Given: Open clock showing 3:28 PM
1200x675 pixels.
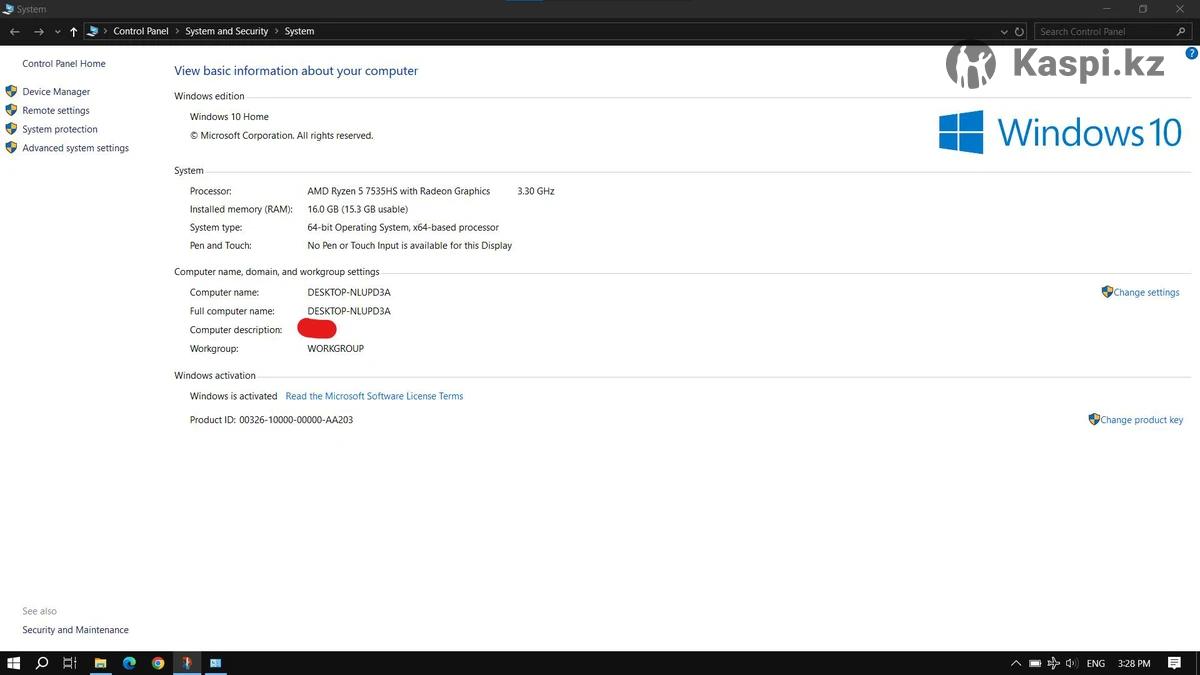Looking at the screenshot, I should [x=1134, y=663].
